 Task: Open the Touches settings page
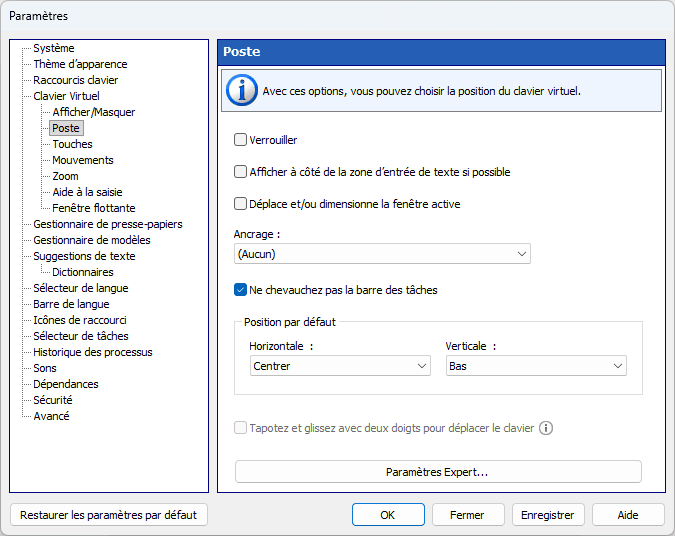[x=72, y=144]
